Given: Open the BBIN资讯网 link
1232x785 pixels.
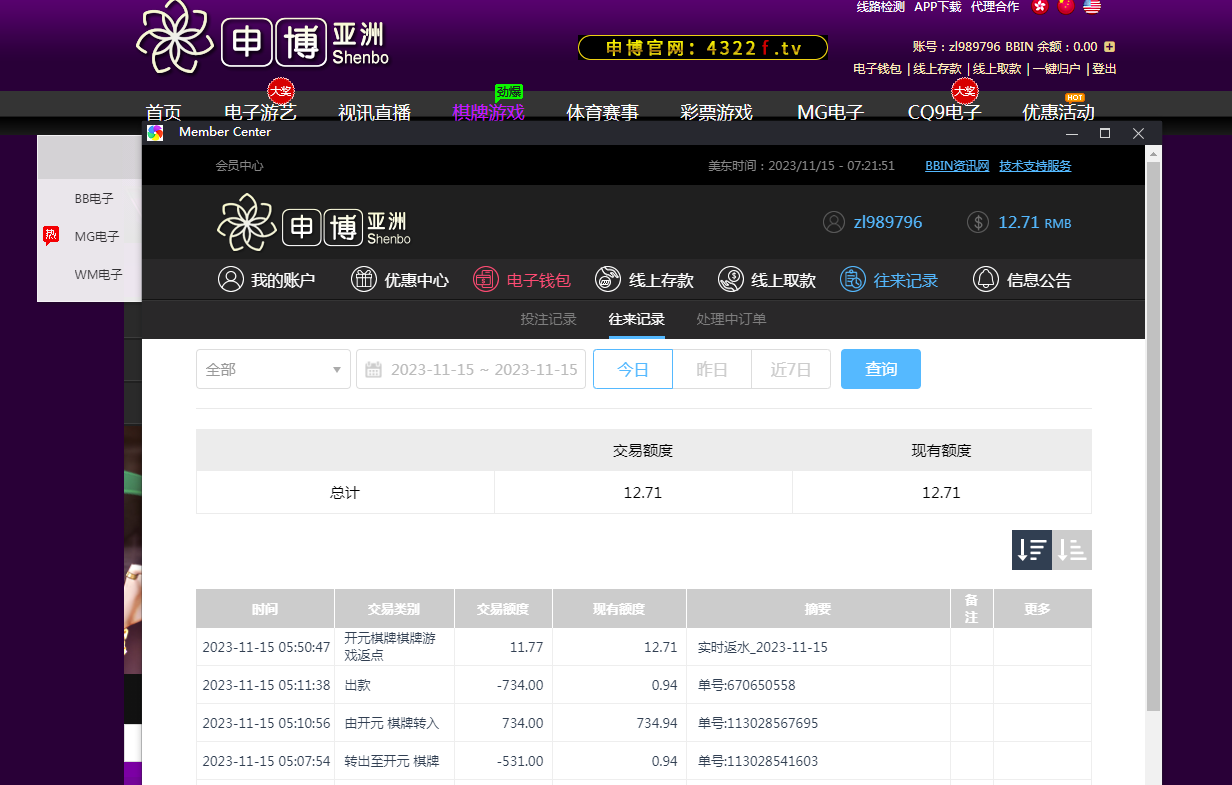Looking at the screenshot, I should tap(957, 166).
